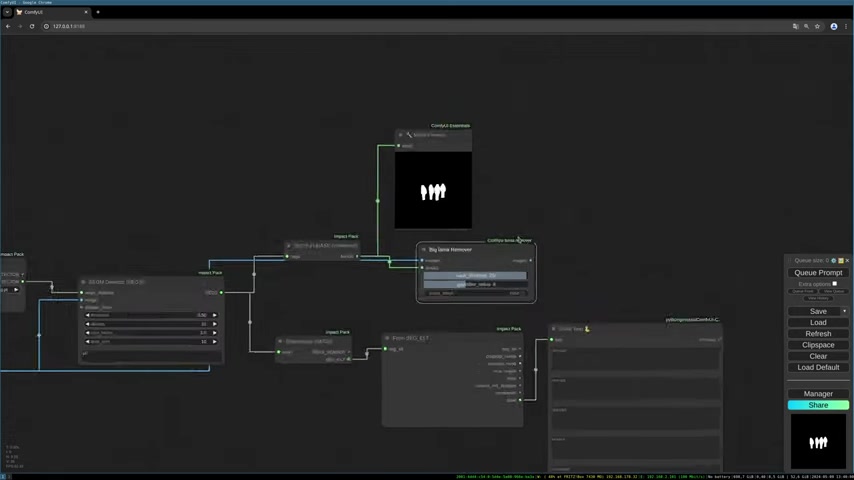Viewport: 854px width, 480px height.
Task: Clear the workflow canvas
Action: [x=818, y=356]
